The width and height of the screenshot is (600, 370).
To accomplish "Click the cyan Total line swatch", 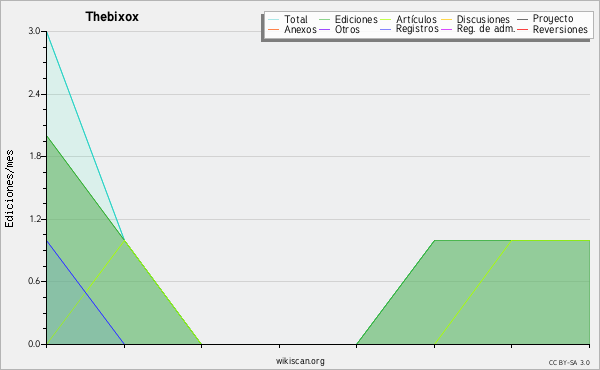I will pyautogui.click(x=273, y=20).
